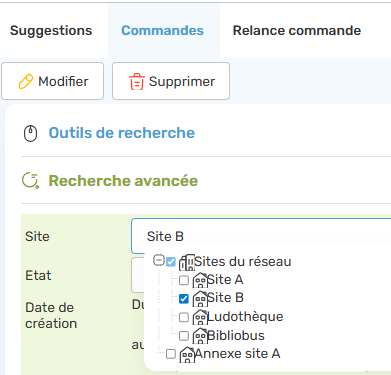Check the Site A checkbox
Image resolution: width=391 pixels, height=375 pixels.
(x=184, y=281)
